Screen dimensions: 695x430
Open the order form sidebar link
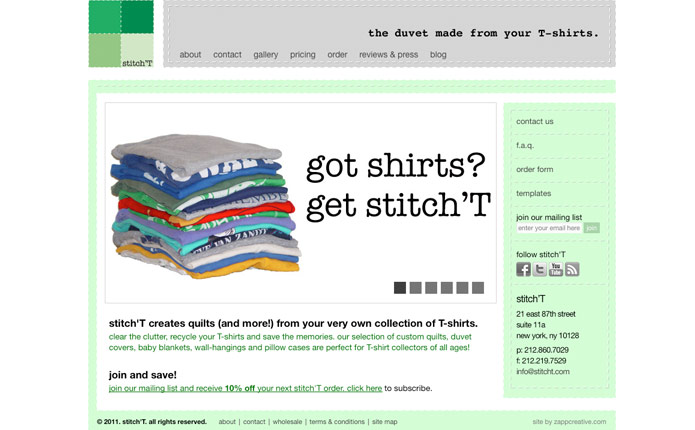point(535,169)
